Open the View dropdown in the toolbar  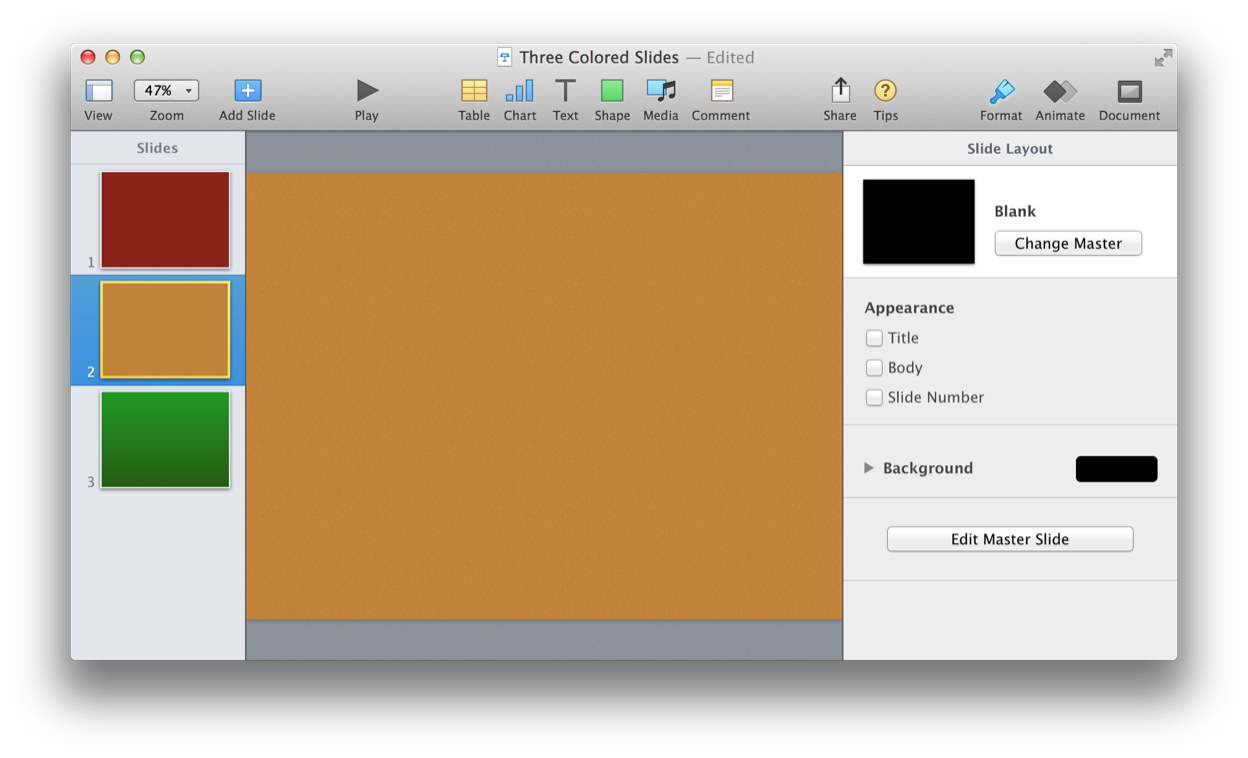tap(98, 91)
